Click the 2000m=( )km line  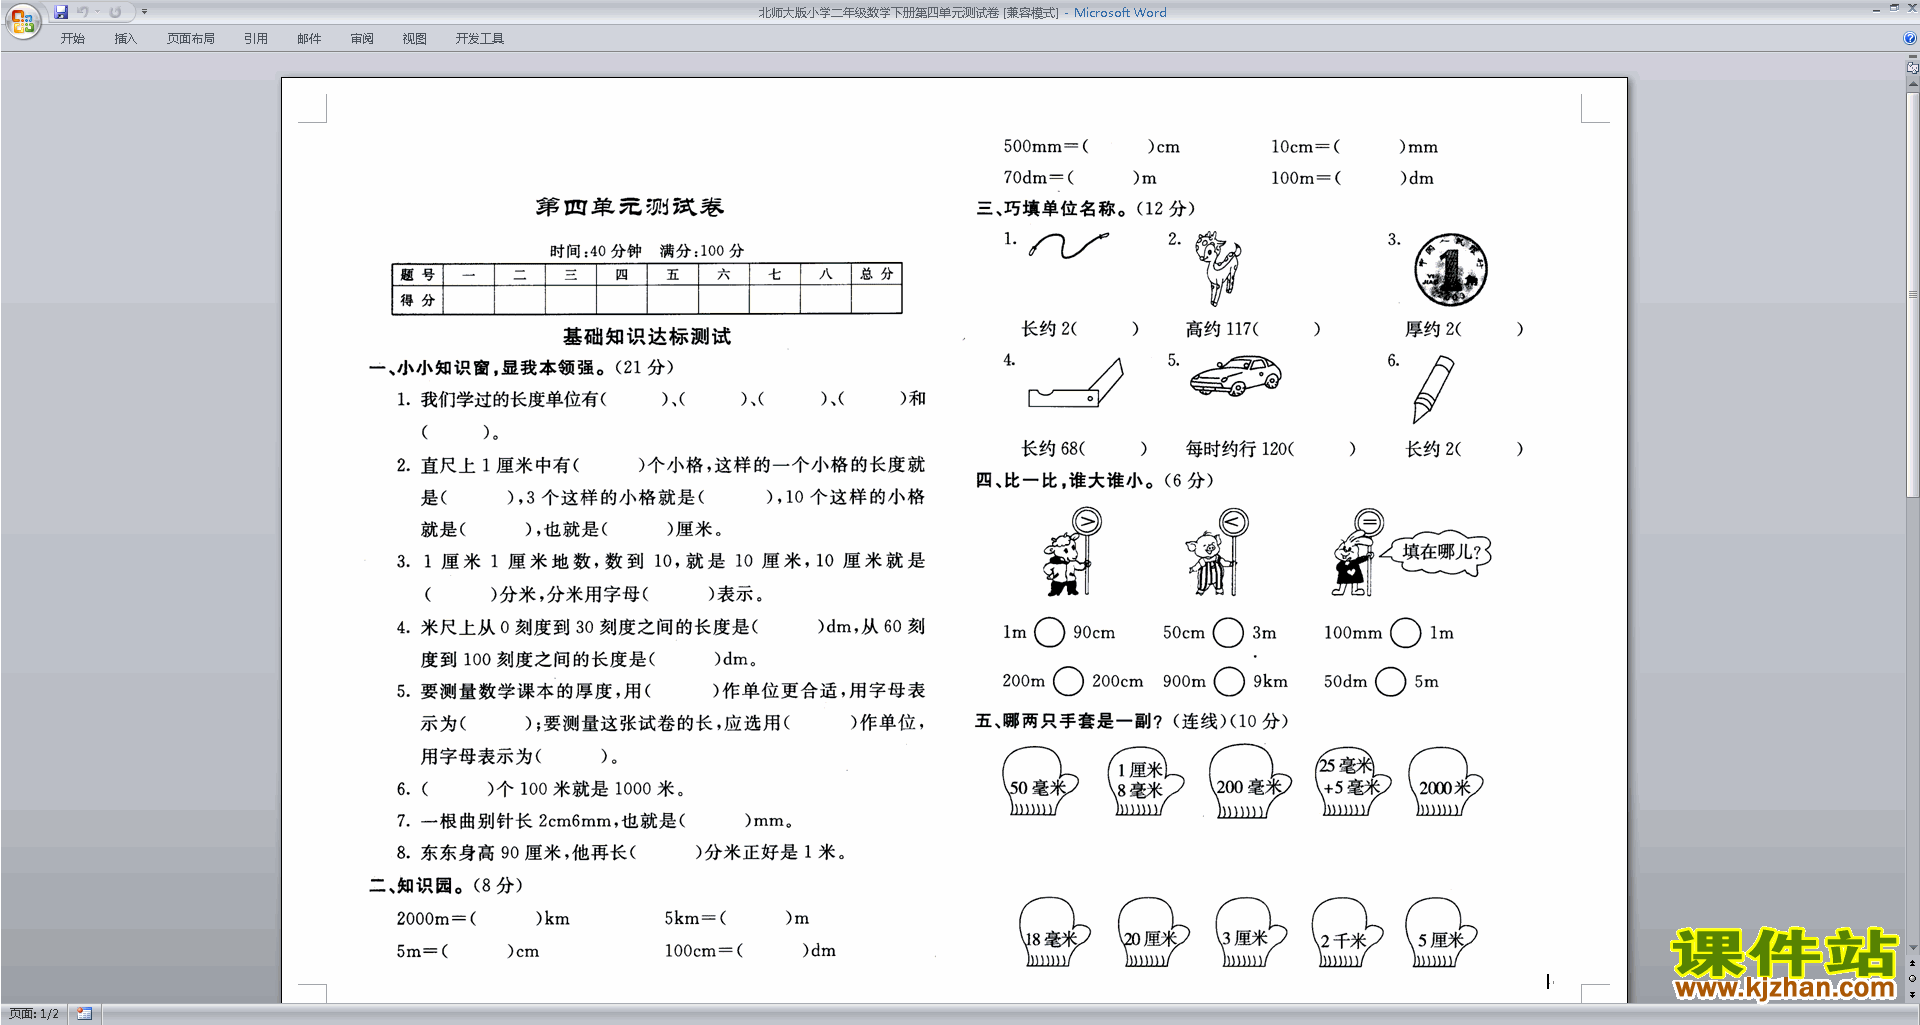click(483, 918)
